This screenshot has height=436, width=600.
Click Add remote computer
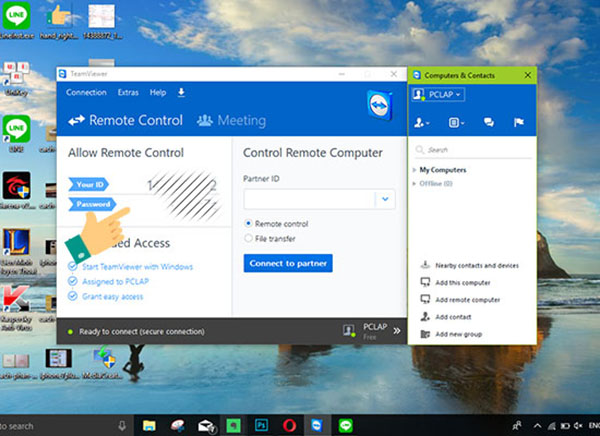pos(468,300)
